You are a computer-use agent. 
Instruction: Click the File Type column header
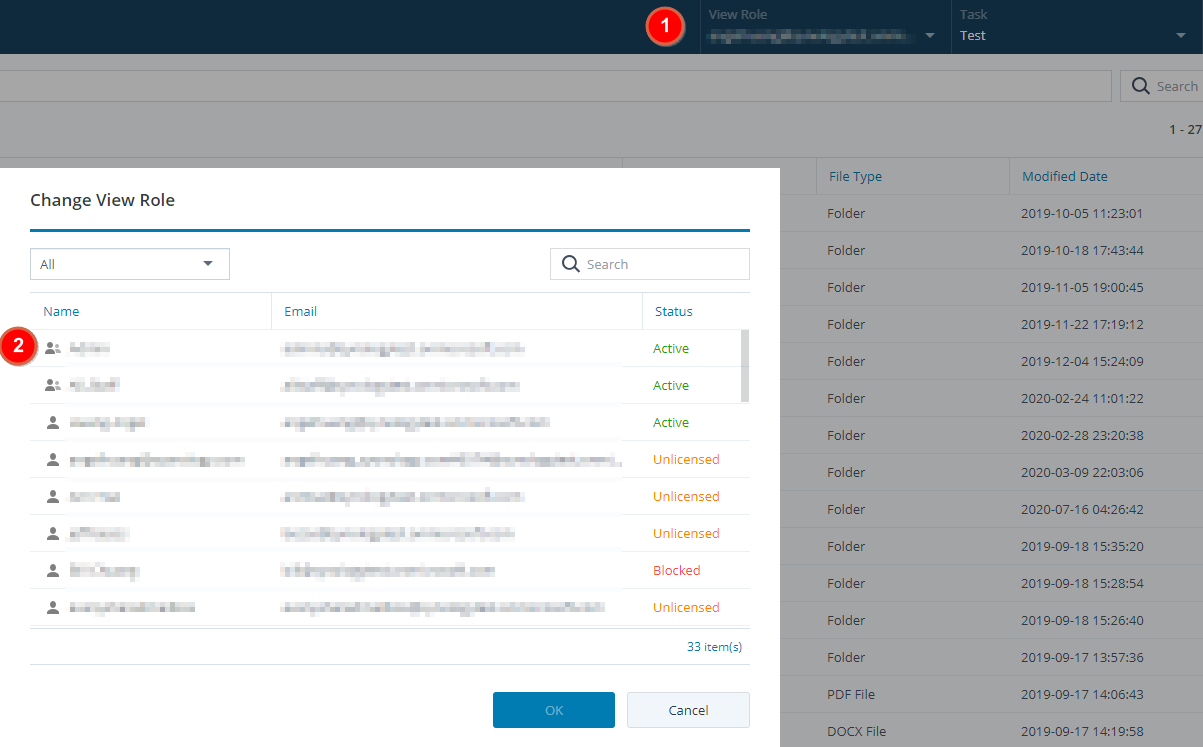[x=855, y=176]
